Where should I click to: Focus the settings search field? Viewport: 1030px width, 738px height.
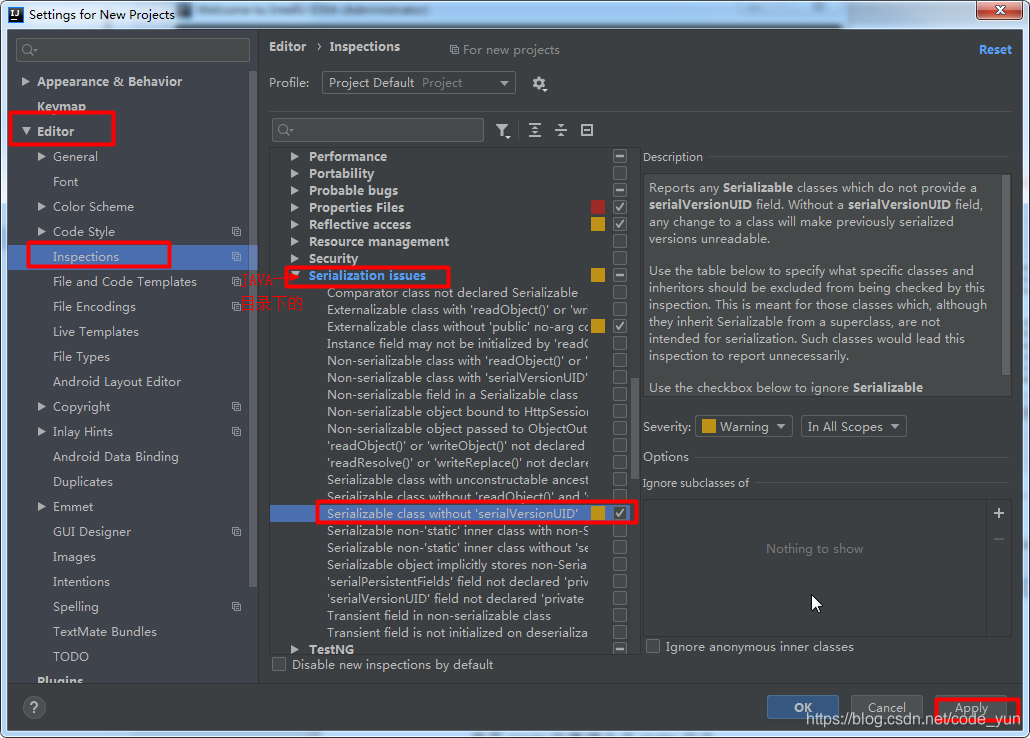coord(133,50)
